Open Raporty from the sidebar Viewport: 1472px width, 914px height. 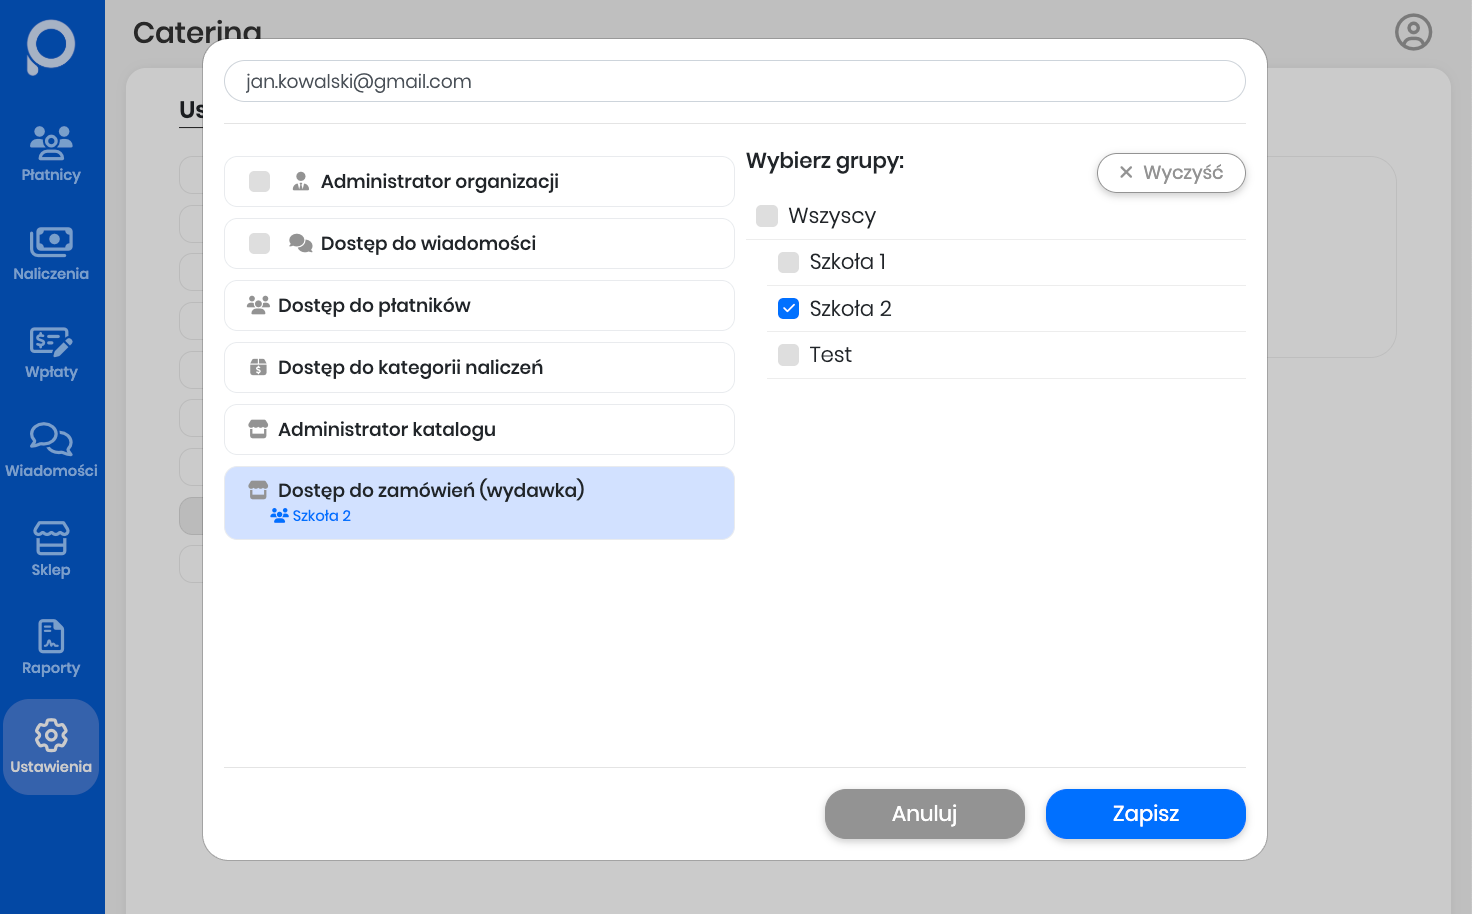tap(51, 648)
